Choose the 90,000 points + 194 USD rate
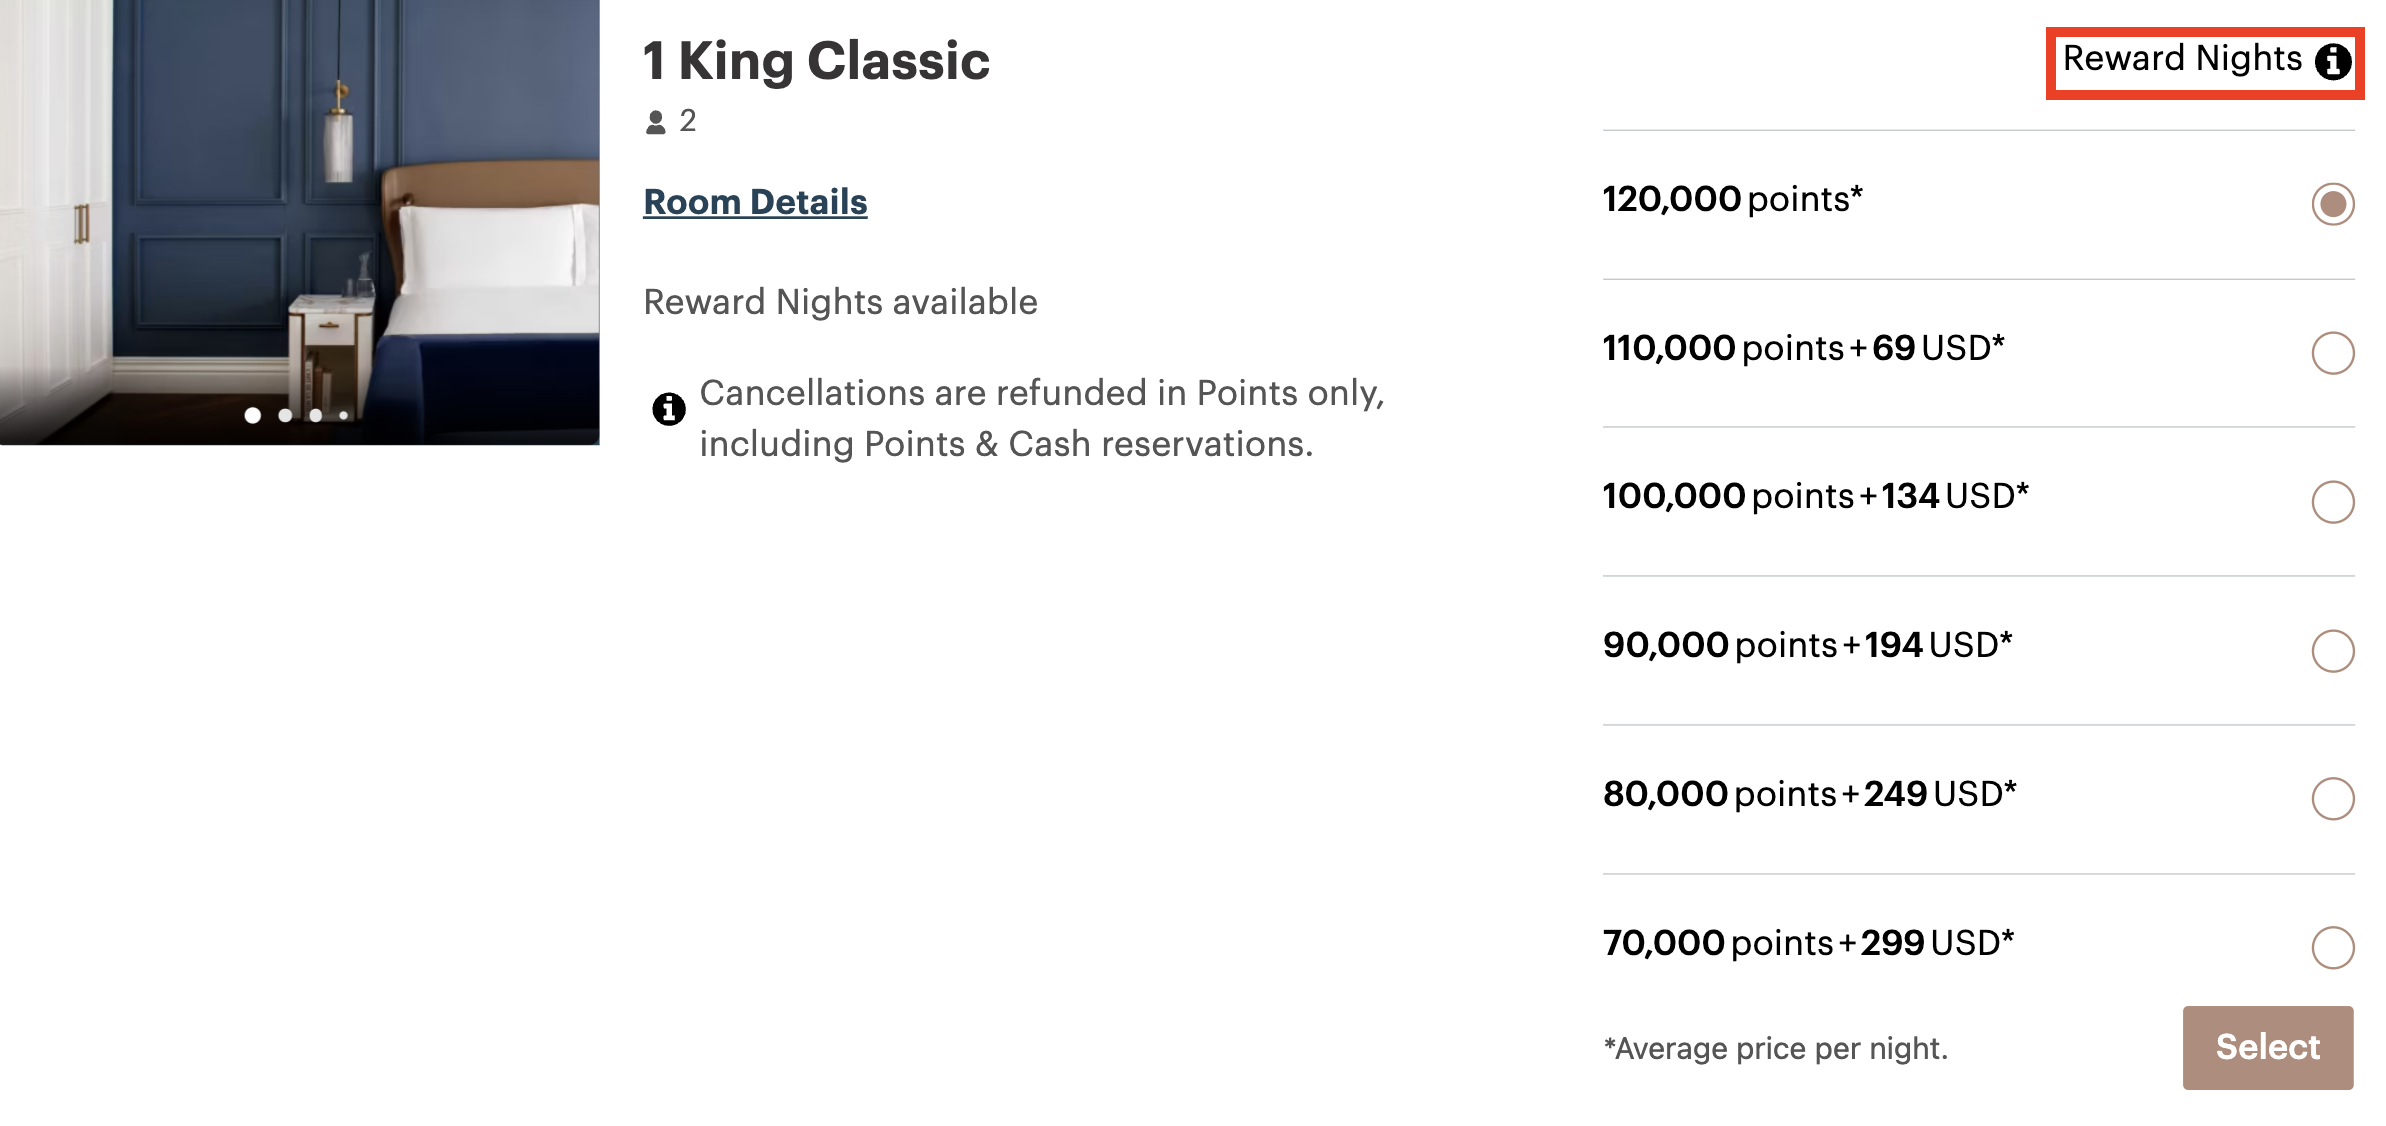 [x=2334, y=650]
